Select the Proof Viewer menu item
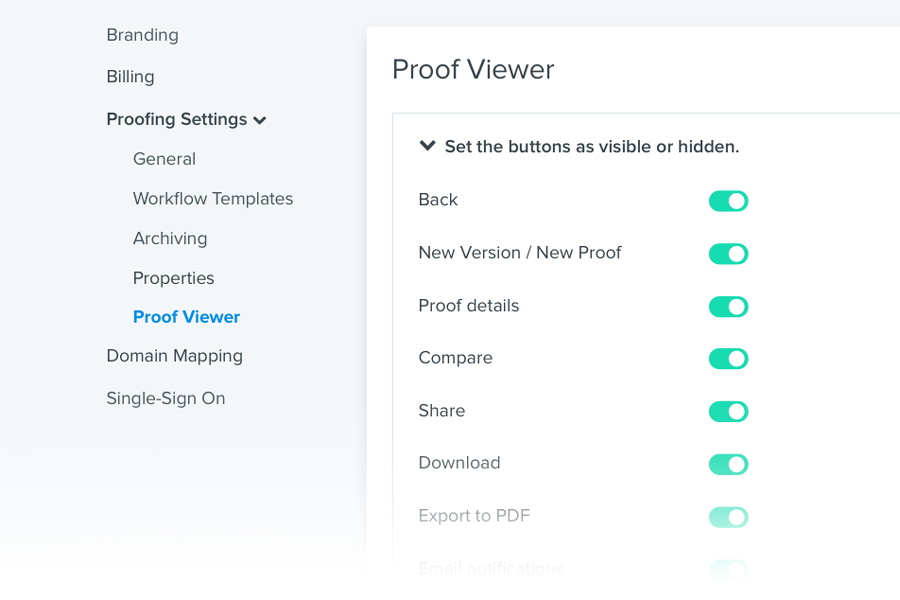Image resolution: width=900 pixels, height=600 pixels. click(186, 316)
